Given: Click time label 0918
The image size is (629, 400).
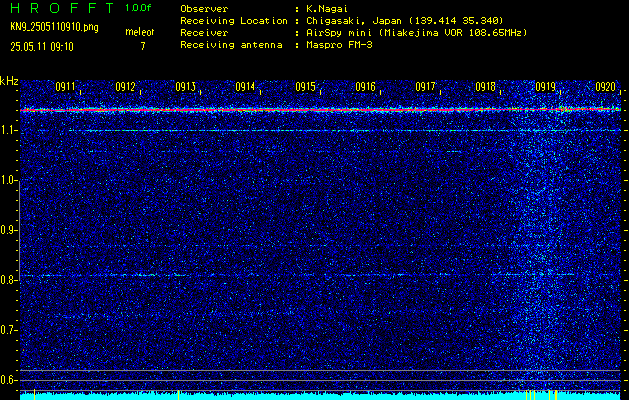Looking at the screenshot, I should (x=485, y=87).
